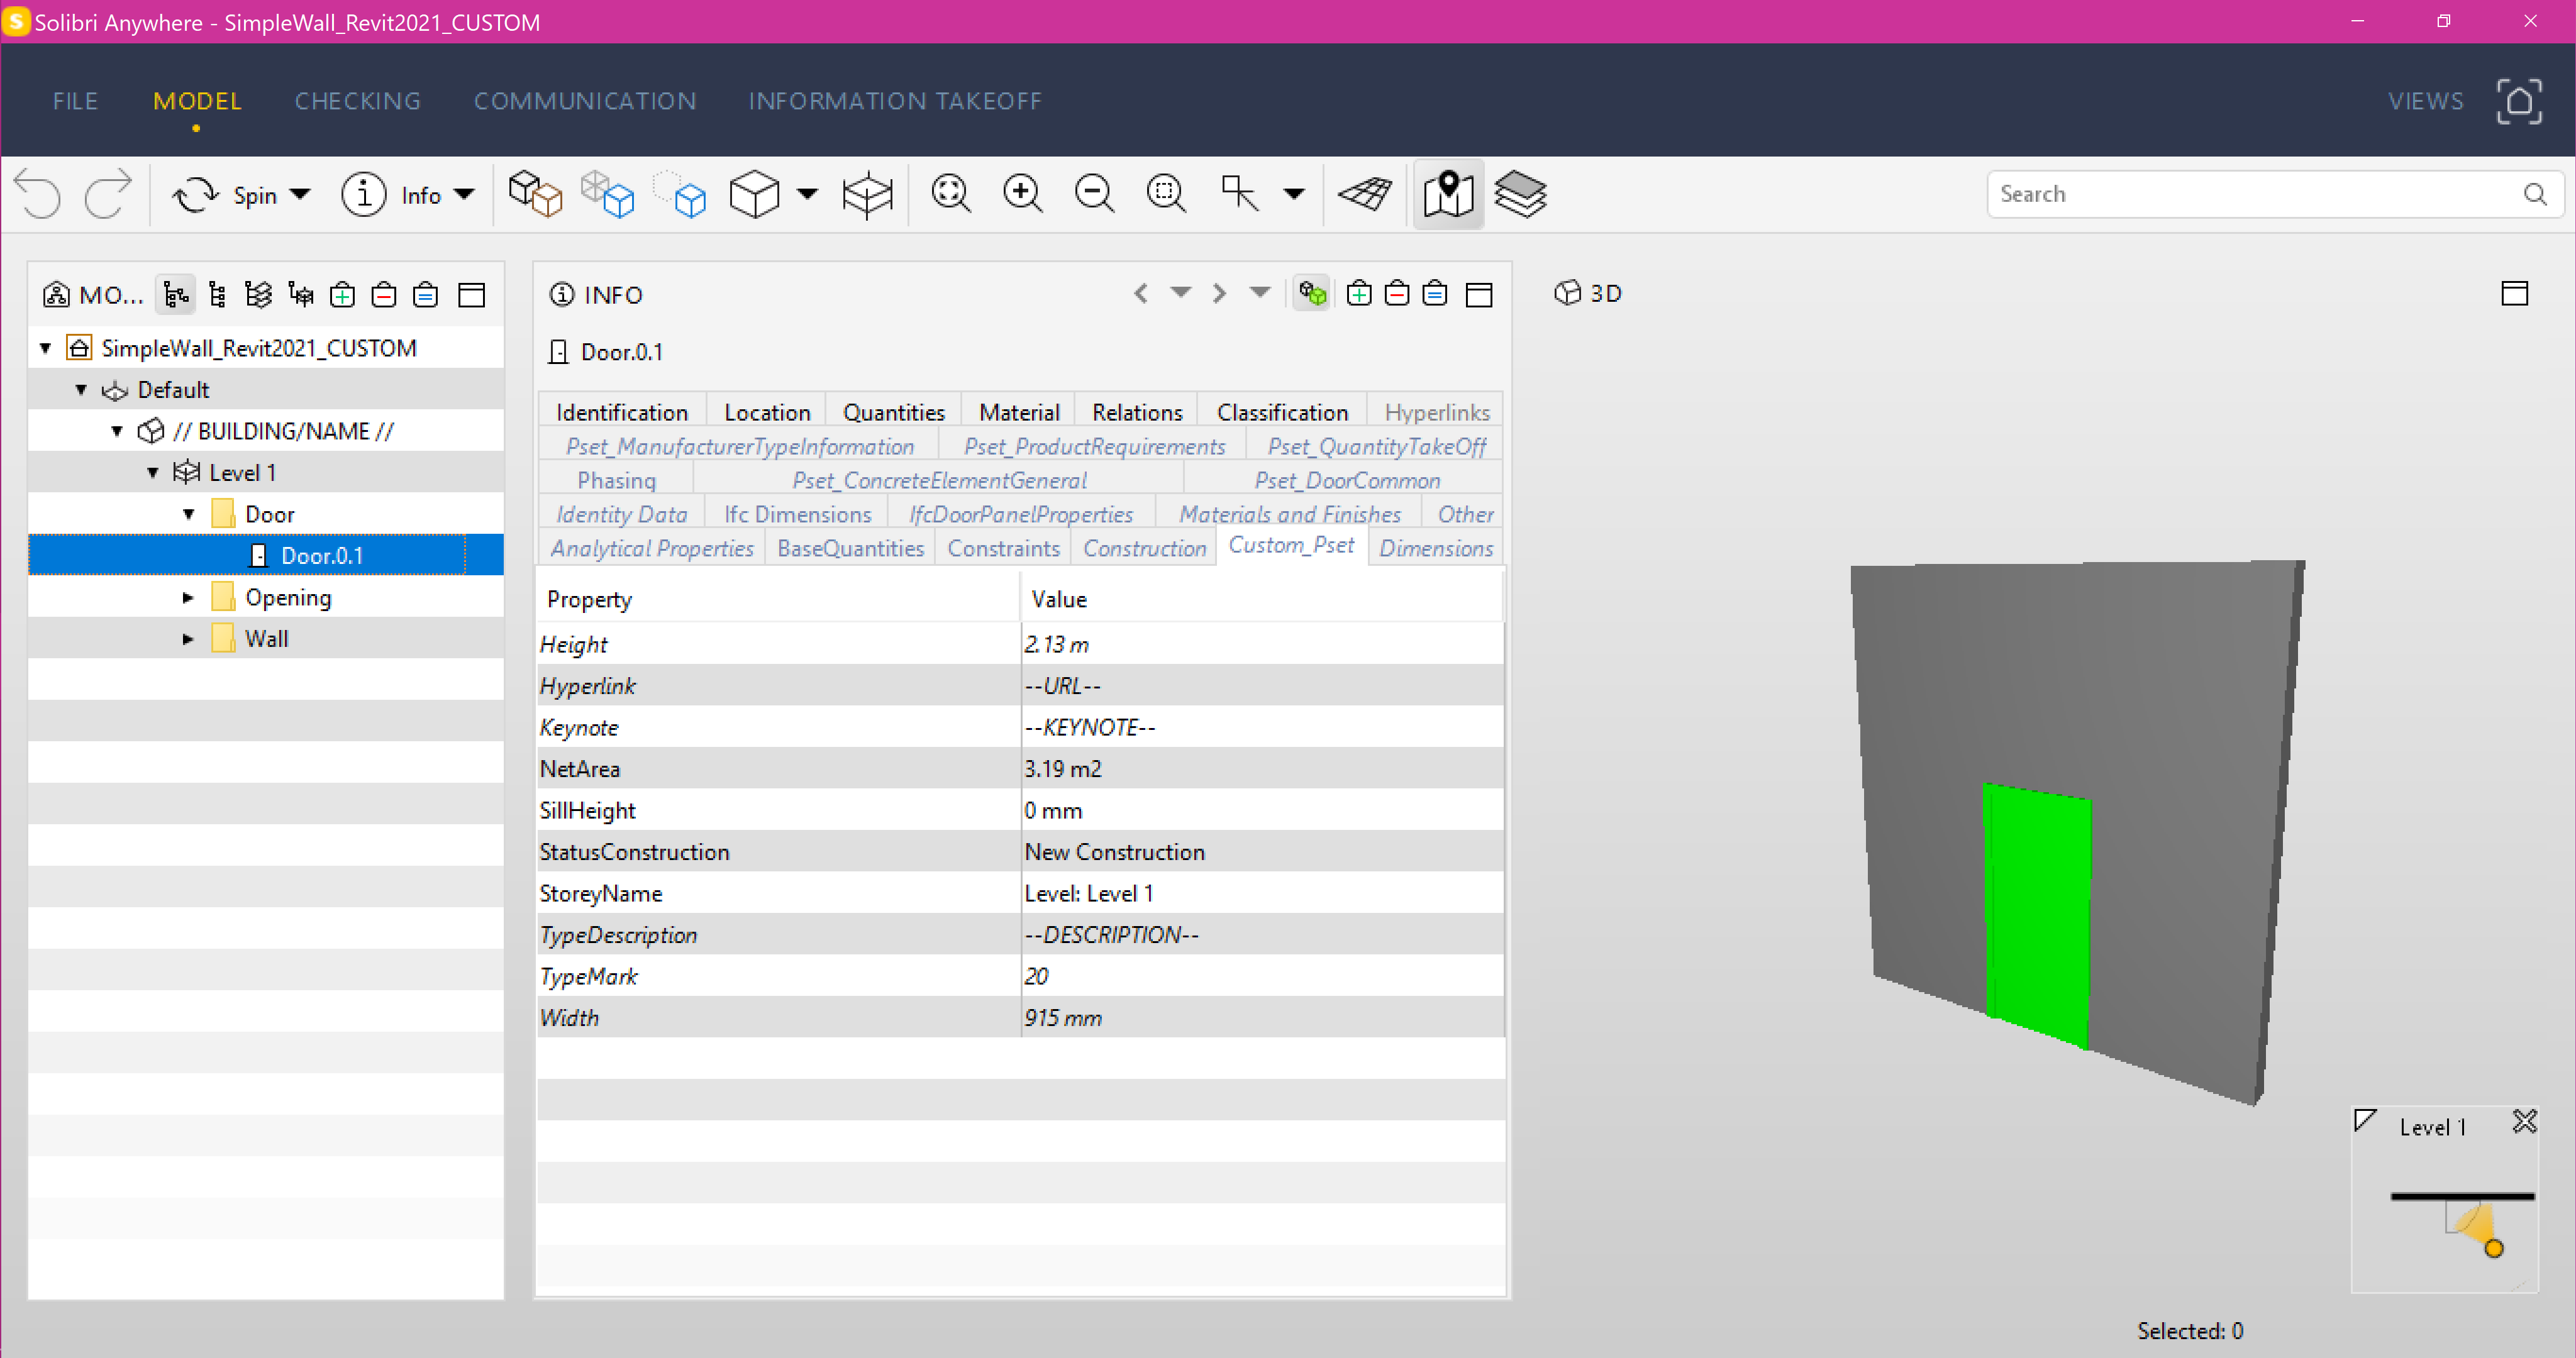
Task: Collapse the Door folder node
Action: pos(188,514)
